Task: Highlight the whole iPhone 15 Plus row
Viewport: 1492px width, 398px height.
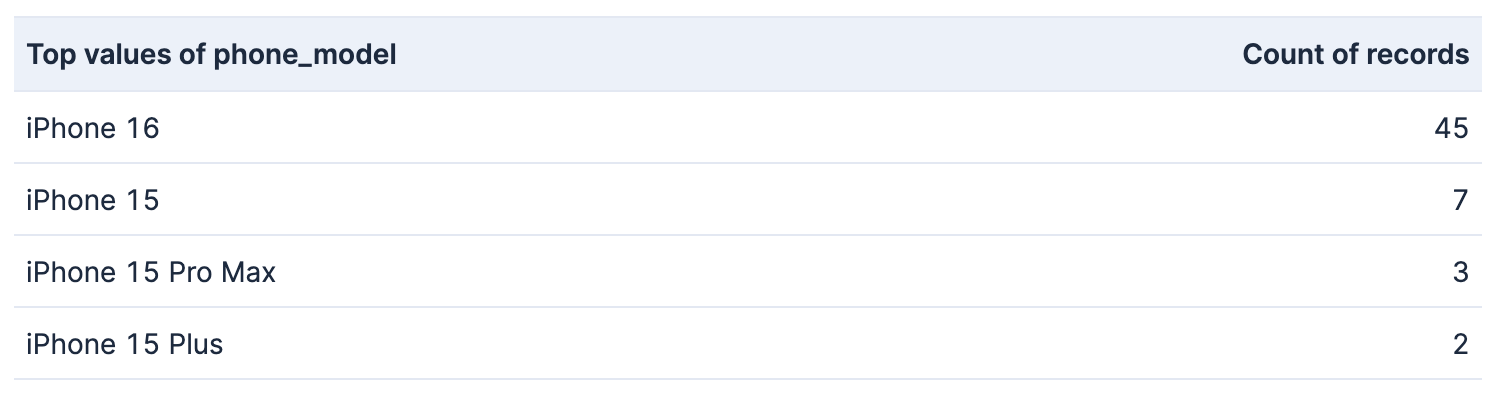Action: [748, 344]
